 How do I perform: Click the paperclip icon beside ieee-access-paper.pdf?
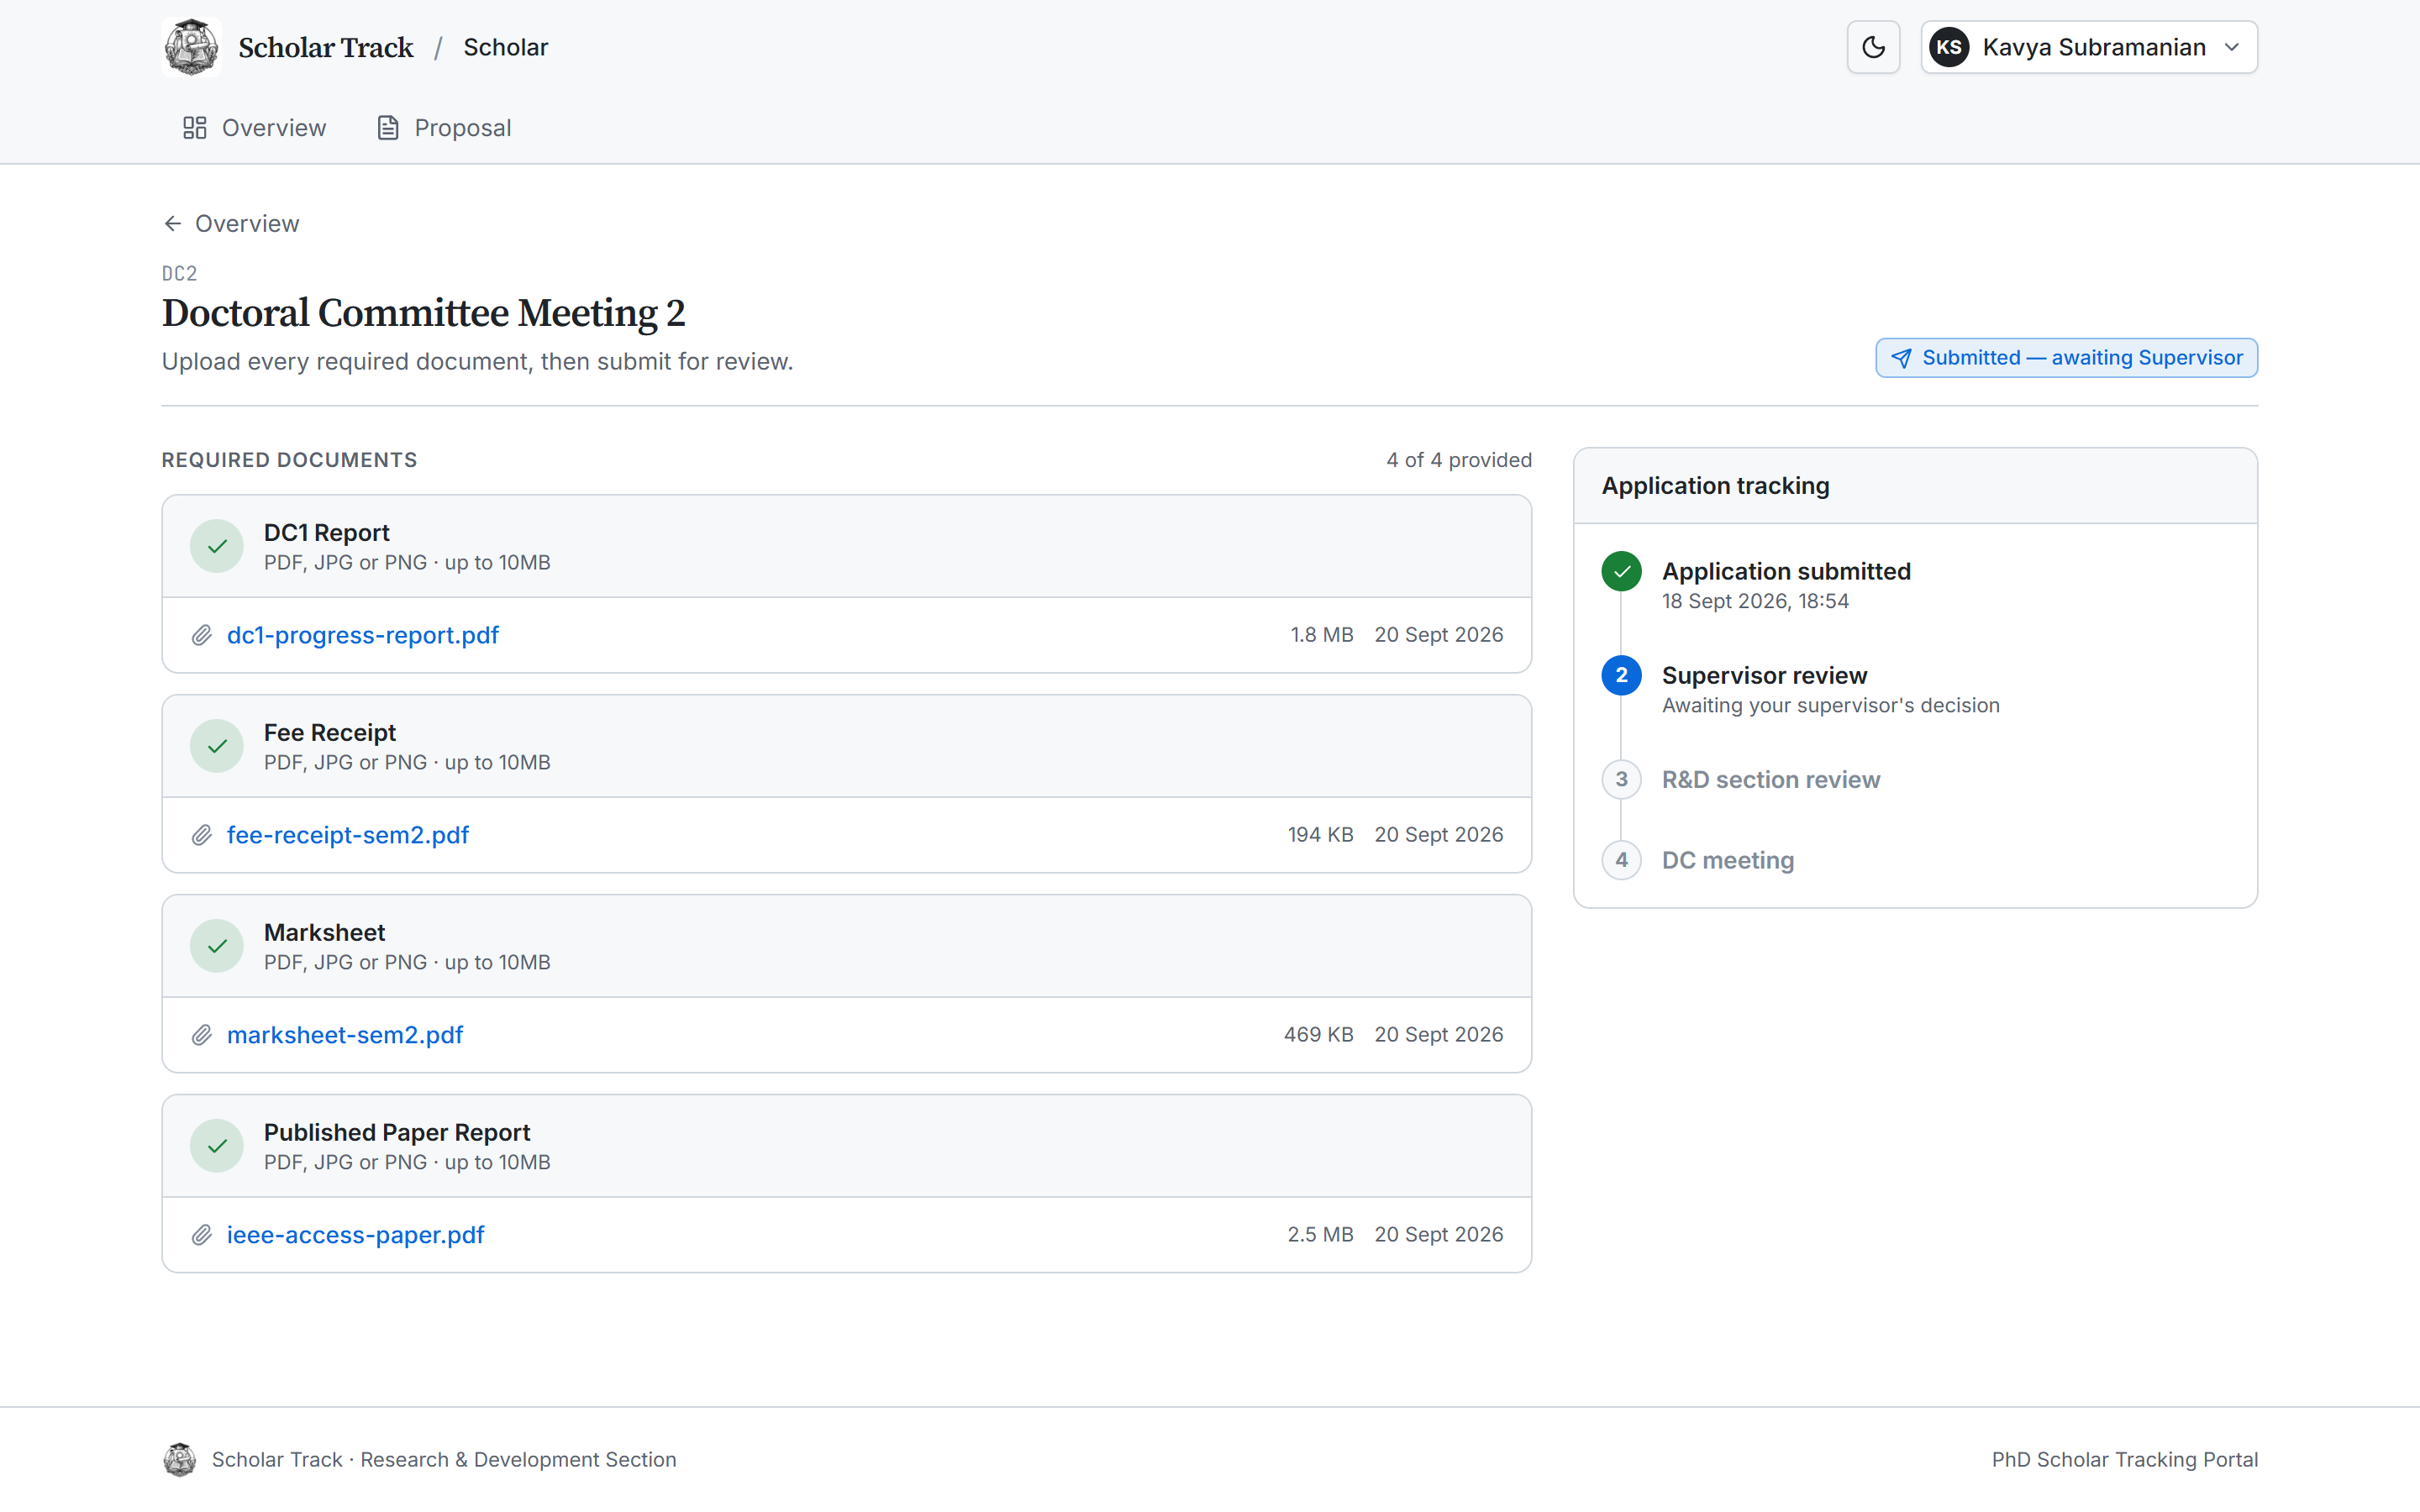coord(202,1235)
